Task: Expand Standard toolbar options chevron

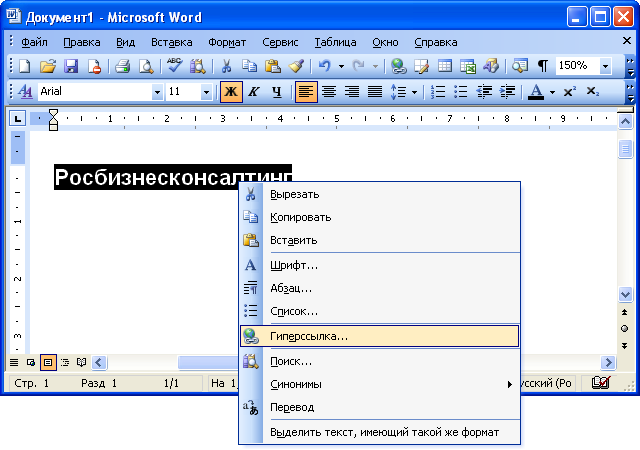Action: [631, 67]
